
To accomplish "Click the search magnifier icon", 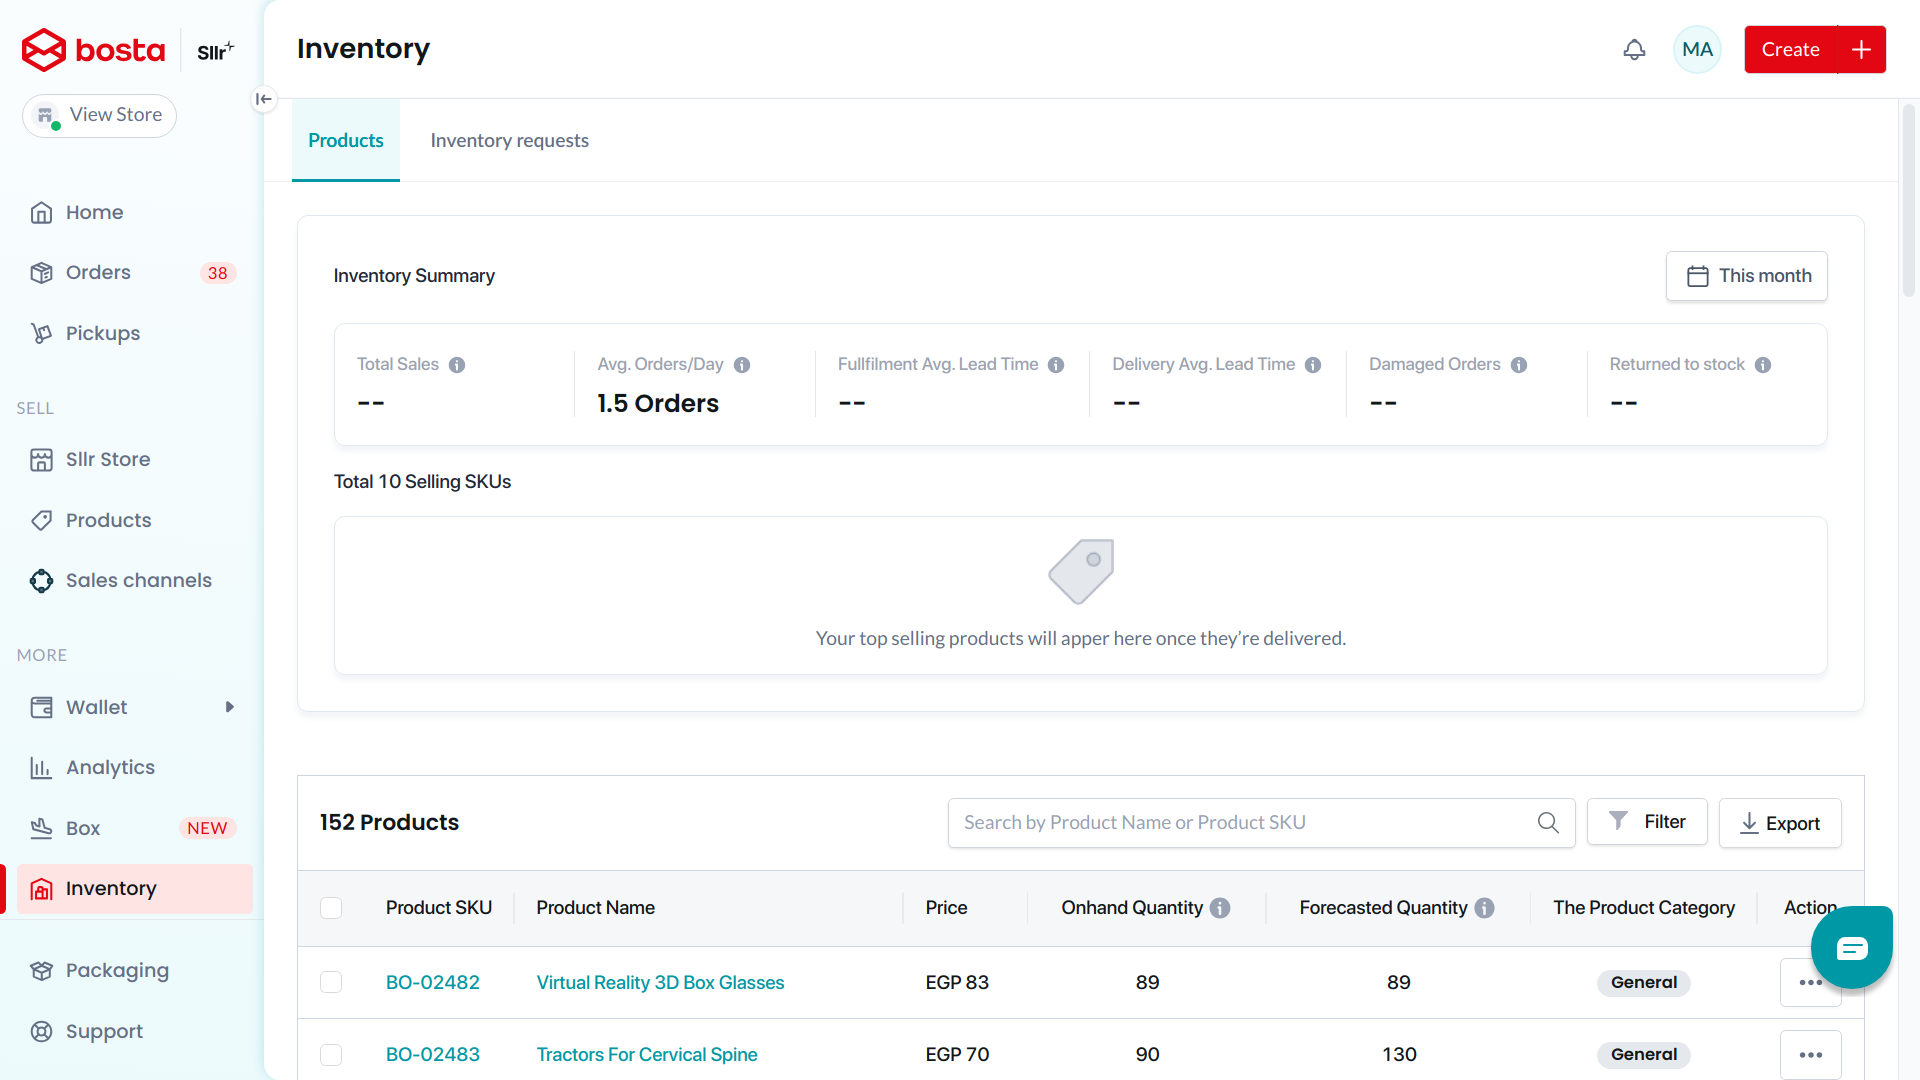I will 1548,822.
